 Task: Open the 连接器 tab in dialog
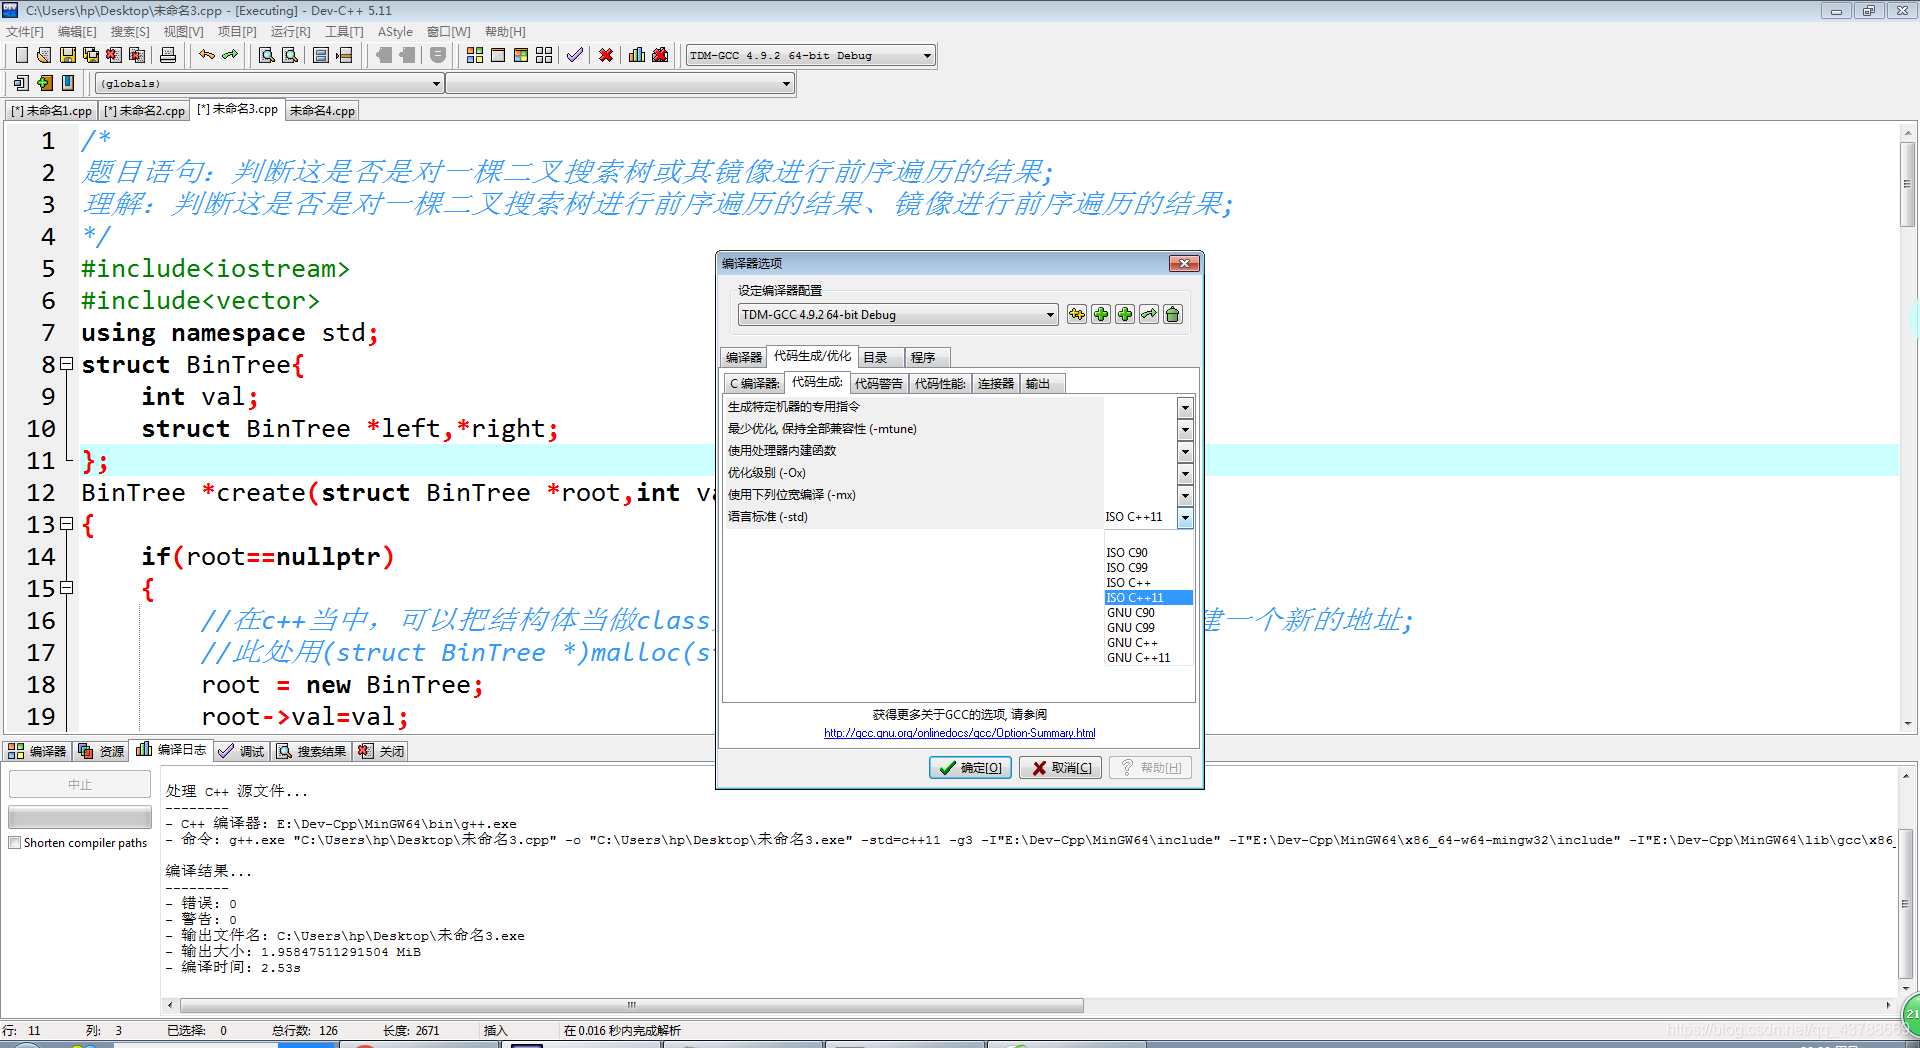995,384
